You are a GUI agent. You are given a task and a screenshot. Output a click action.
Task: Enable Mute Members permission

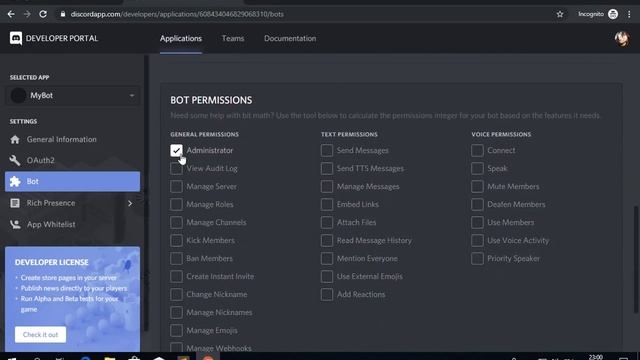(x=477, y=187)
